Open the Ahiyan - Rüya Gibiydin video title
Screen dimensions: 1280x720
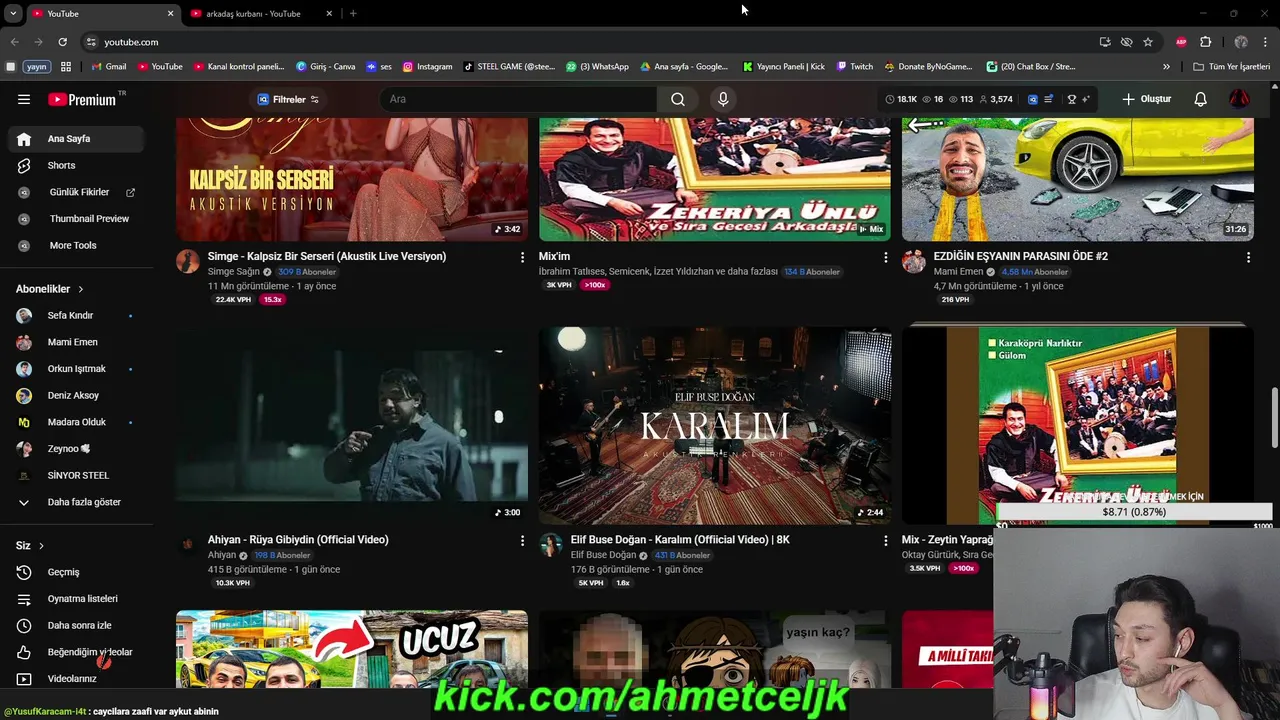tap(298, 540)
